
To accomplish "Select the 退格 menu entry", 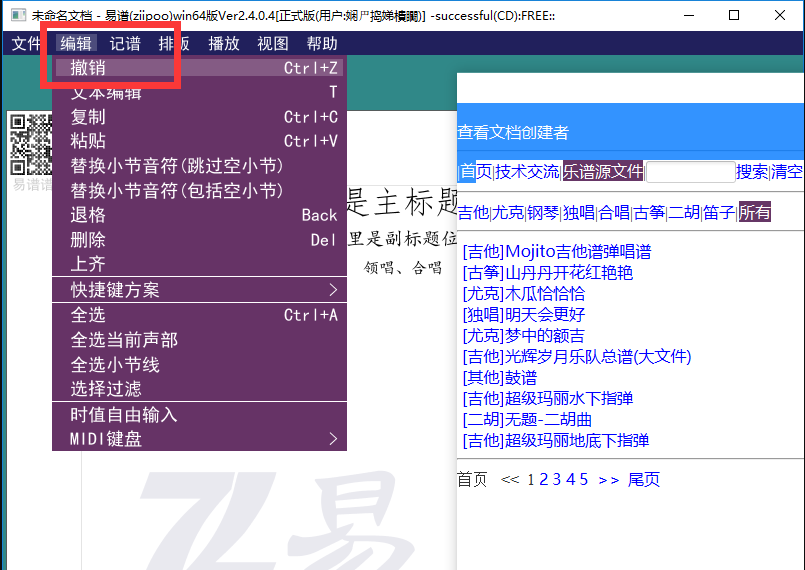I will pyautogui.click(x=199, y=215).
